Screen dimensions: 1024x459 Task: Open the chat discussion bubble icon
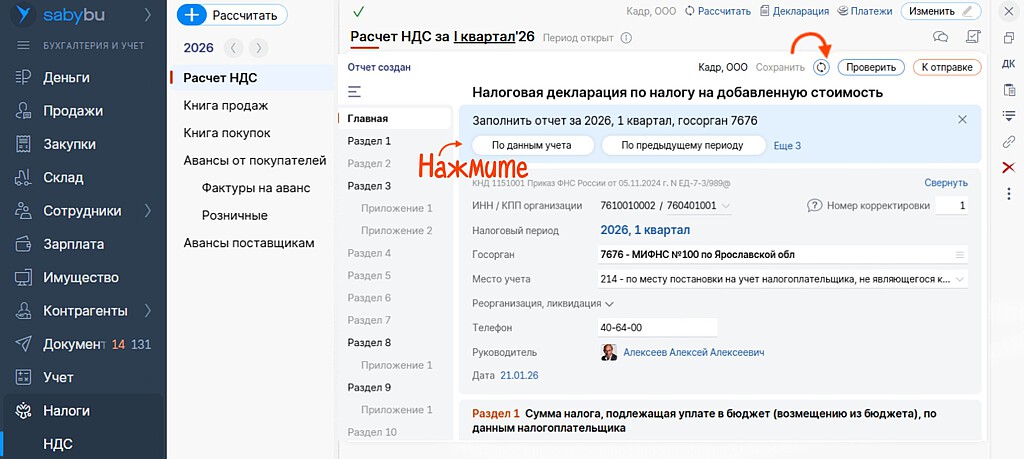click(940, 37)
